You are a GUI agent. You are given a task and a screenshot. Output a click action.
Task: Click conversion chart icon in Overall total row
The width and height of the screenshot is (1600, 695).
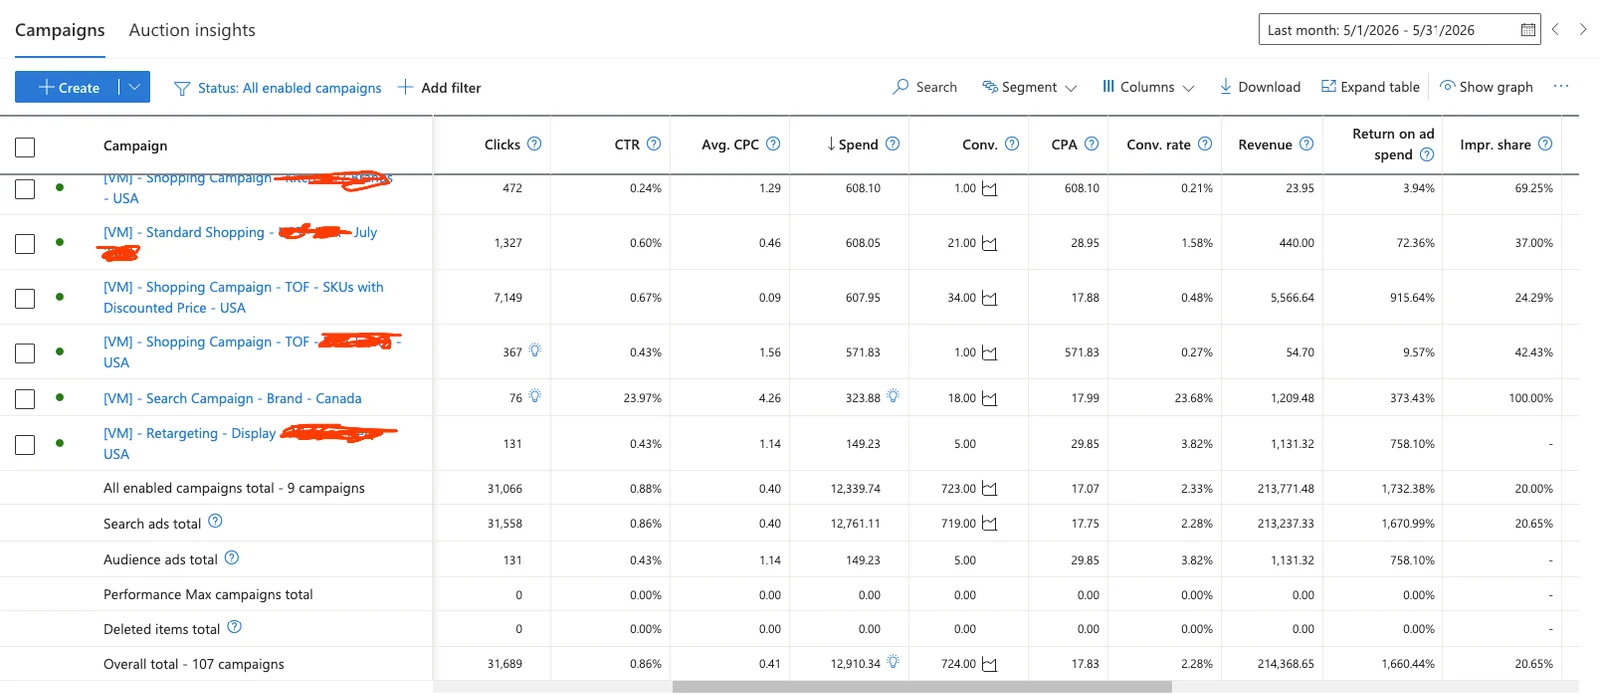click(x=989, y=664)
